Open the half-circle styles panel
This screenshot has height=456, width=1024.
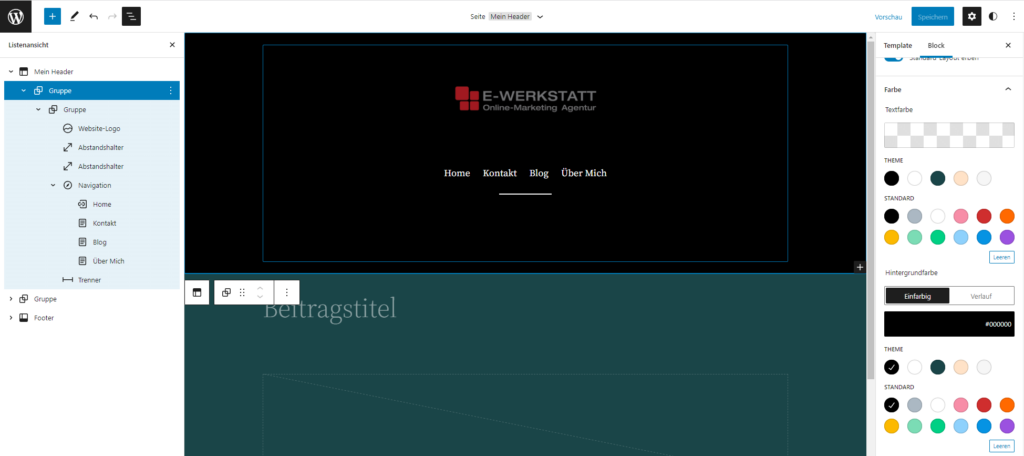(993, 16)
